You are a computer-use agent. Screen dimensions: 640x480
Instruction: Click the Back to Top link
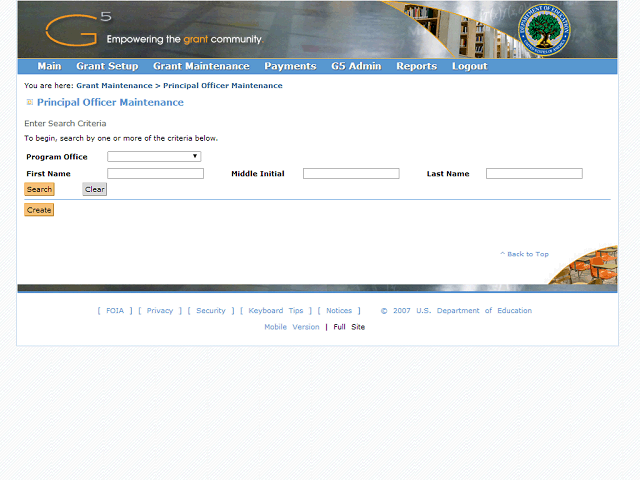point(524,254)
